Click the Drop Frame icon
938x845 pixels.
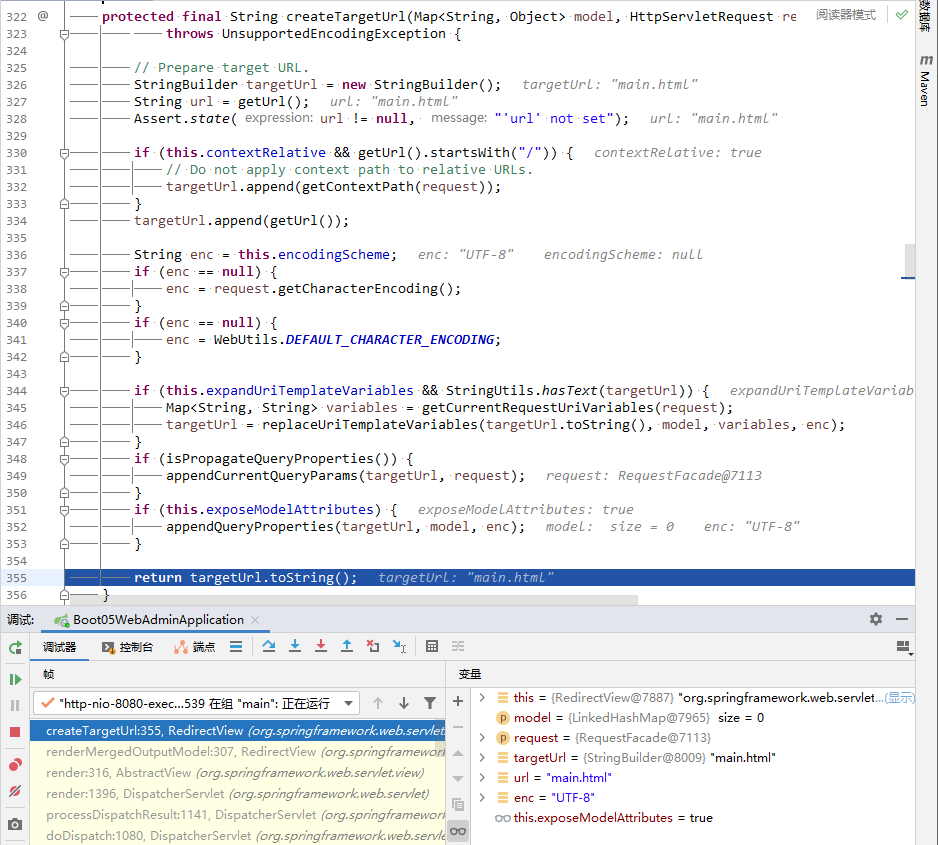373,646
